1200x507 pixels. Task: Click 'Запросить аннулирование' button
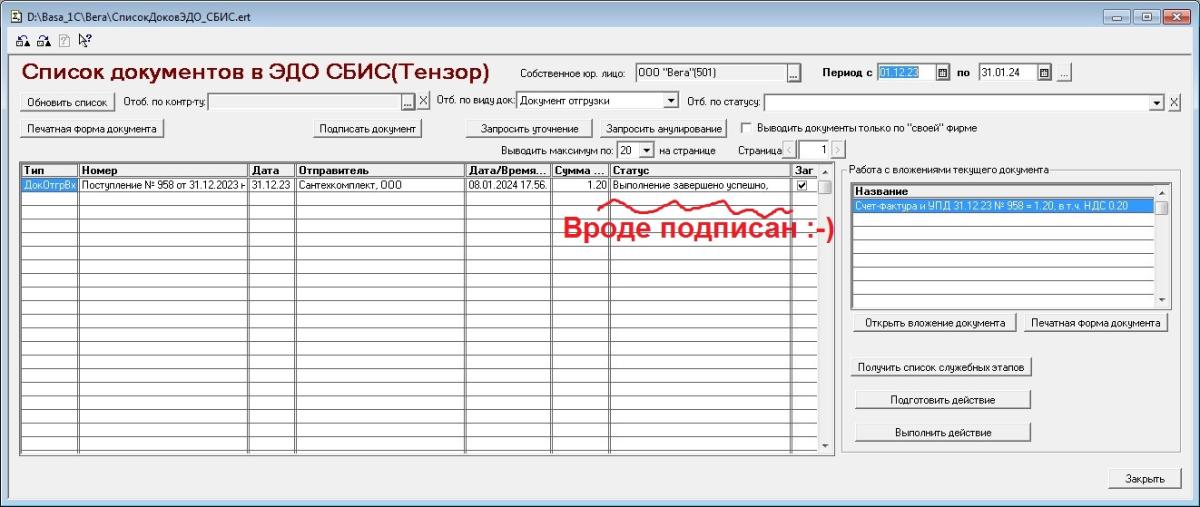[663, 129]
